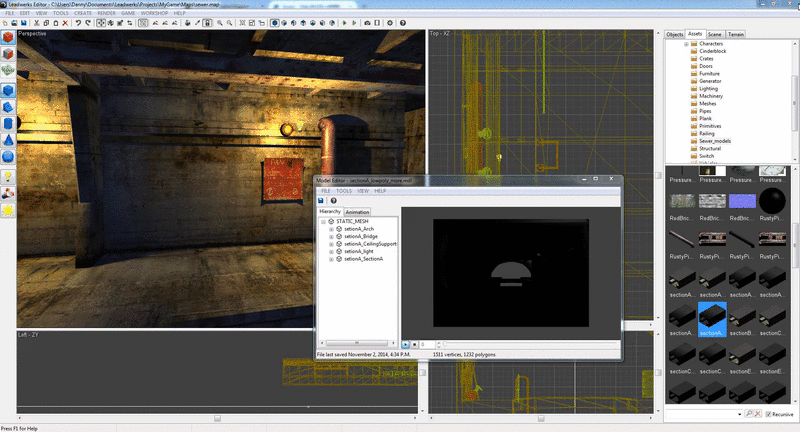Screen dimensions: 800x432
Task: Click the Model Editor save icon
Action: pyautogui.click(x=322, y=200)
